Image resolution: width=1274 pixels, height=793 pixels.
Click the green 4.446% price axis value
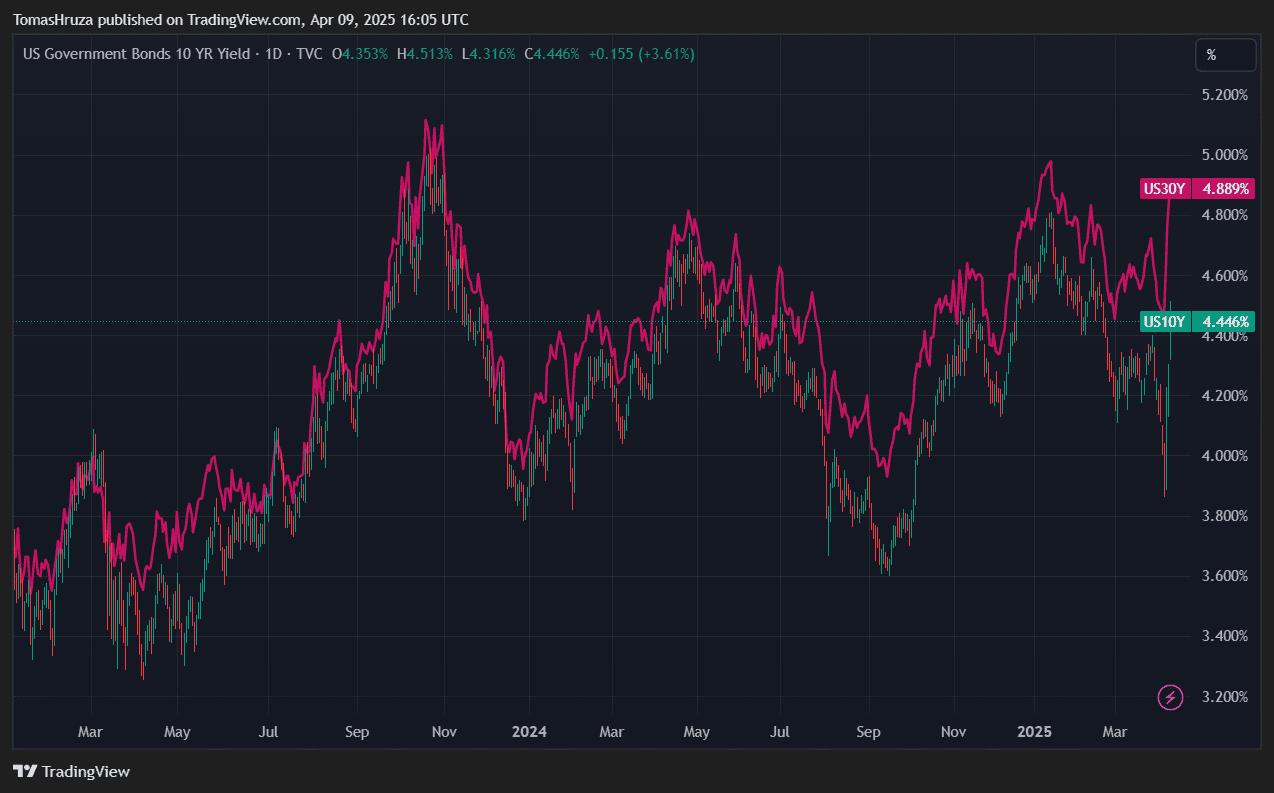pos(1225,322)
